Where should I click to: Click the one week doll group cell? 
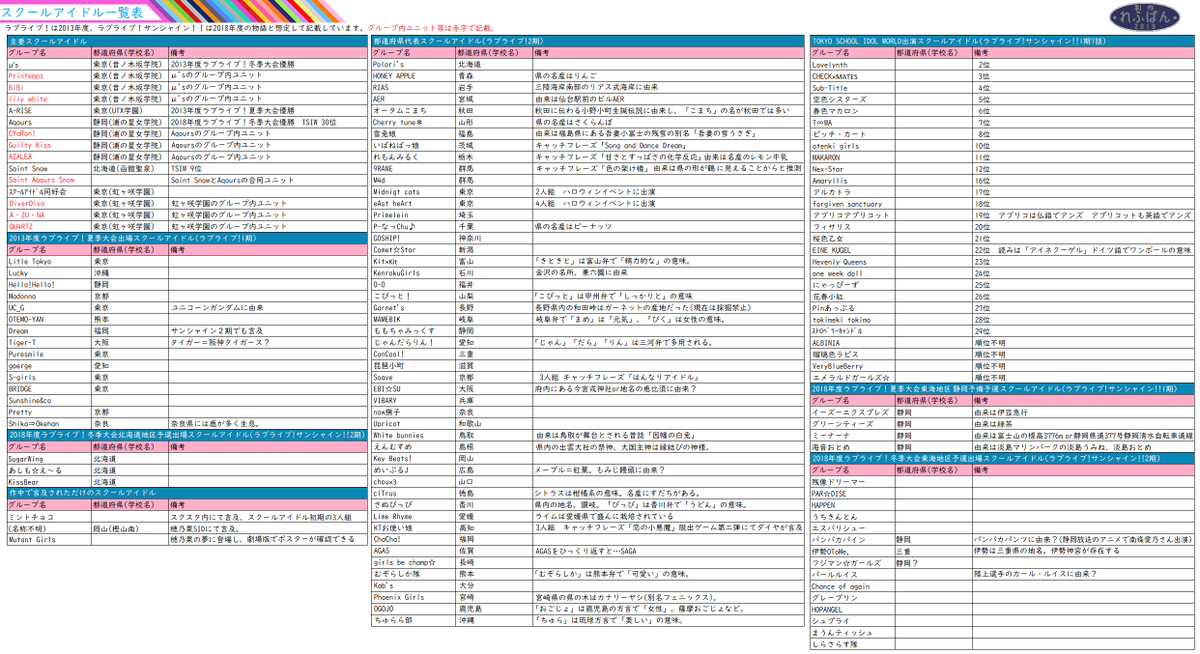(852, 272)
